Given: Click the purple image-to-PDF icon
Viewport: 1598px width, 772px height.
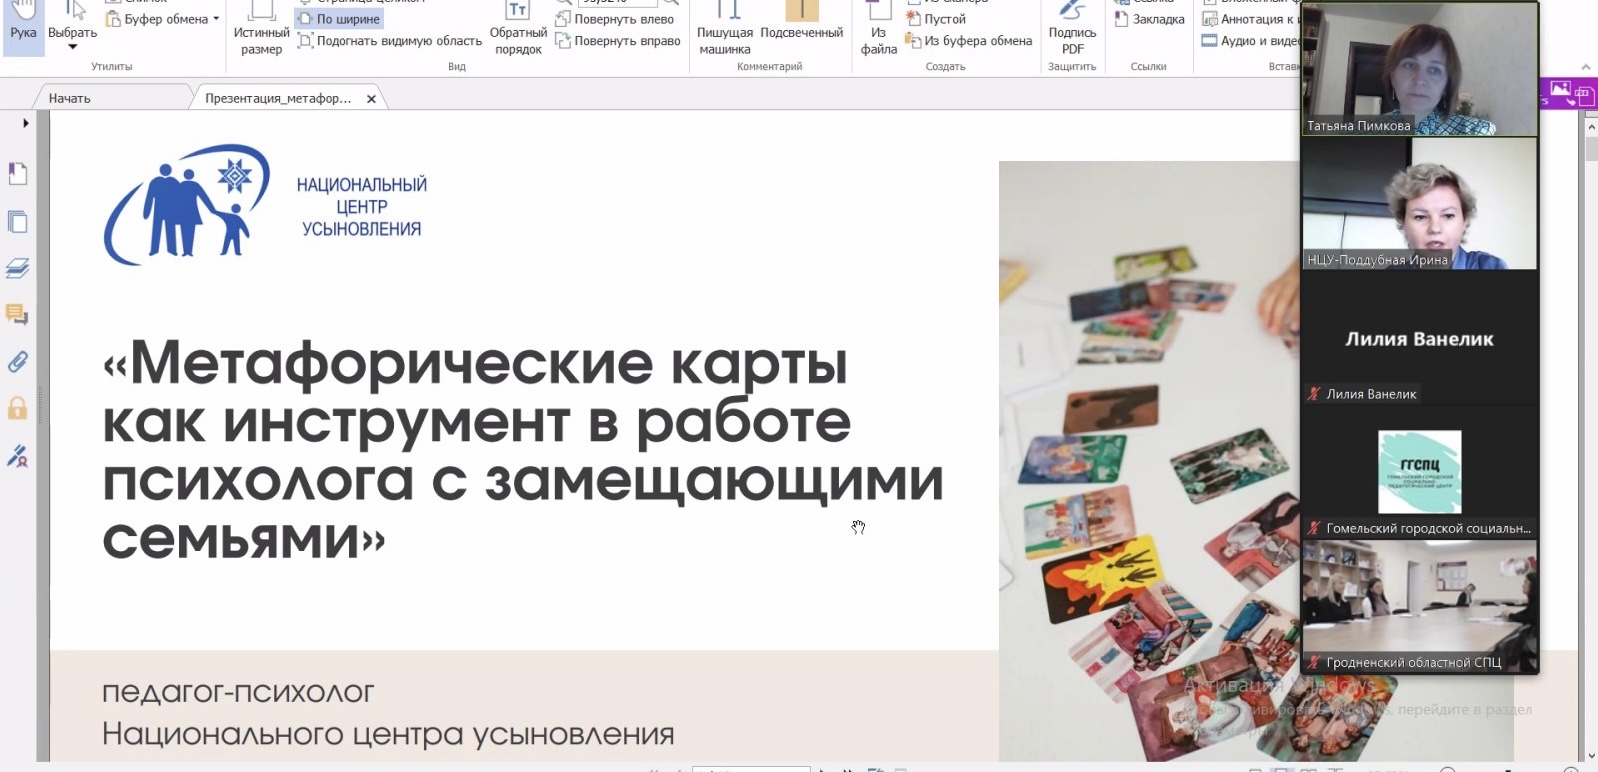Looking at the screenshot, I should [1560, 92].
